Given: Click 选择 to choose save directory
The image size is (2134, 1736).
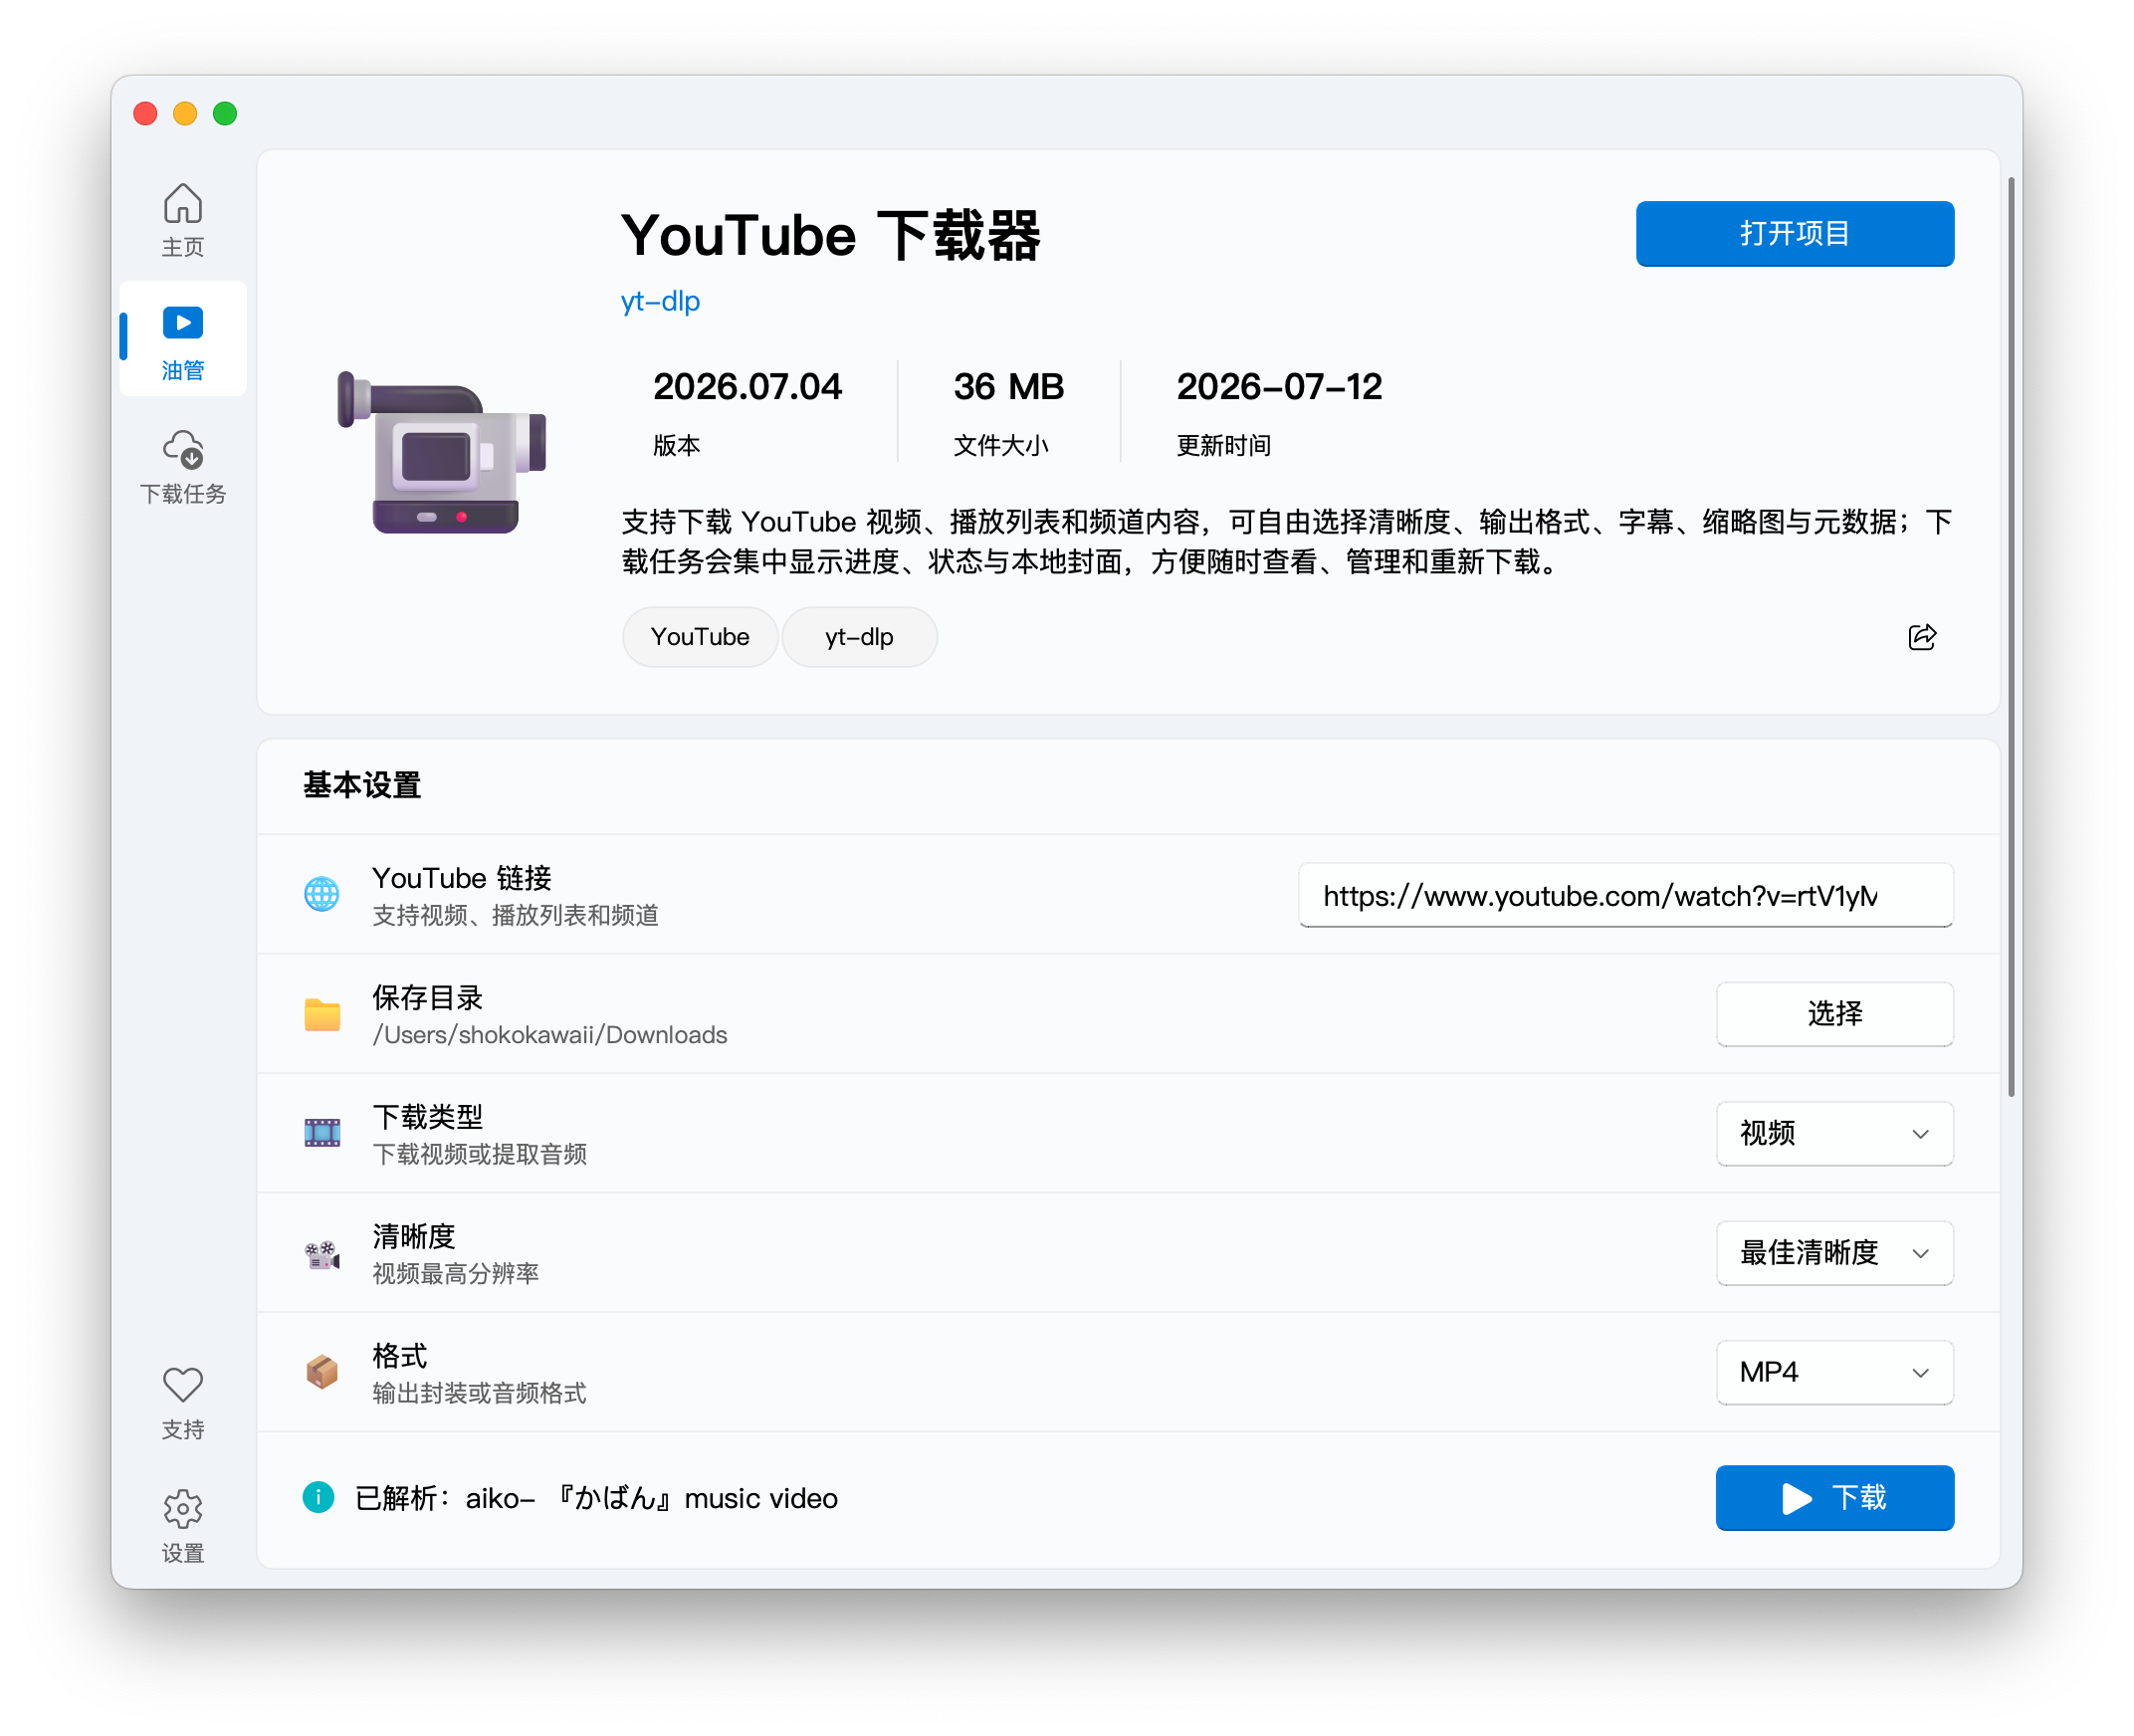Looking at the screenshot, I should click(x=1835, y=1014).
